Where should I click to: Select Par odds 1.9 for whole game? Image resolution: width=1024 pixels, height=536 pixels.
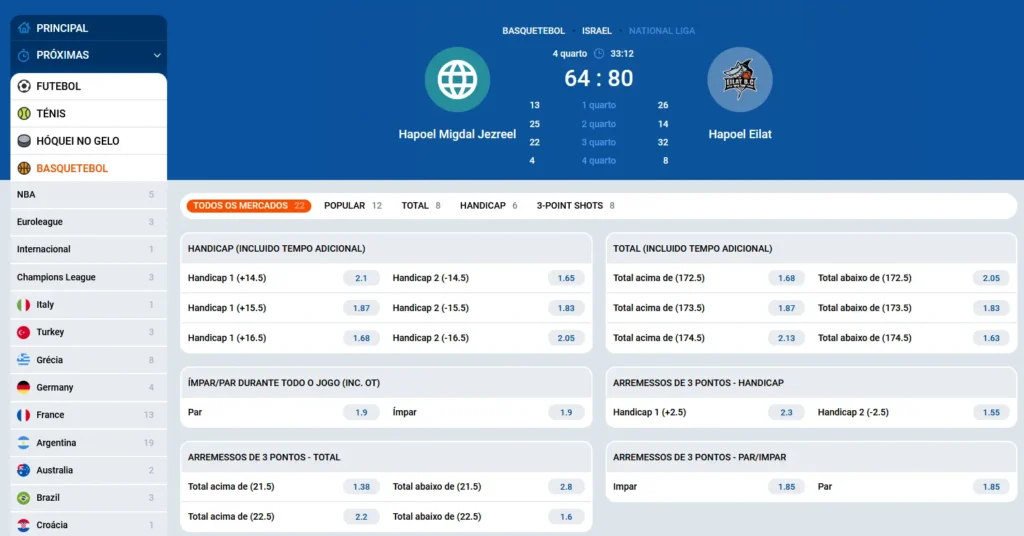(x=361, y=413)
